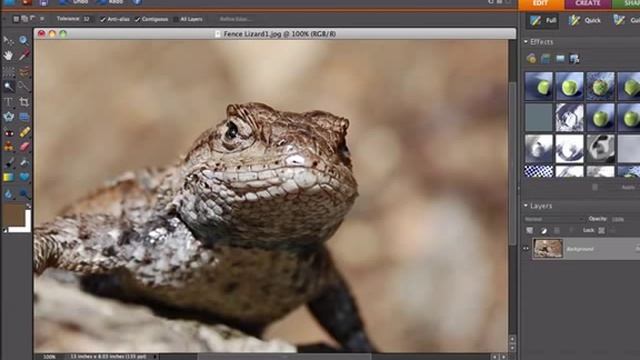640x360 pixels.
Task: Switch to the EDIT tab
Action: (x=541, y=4)
